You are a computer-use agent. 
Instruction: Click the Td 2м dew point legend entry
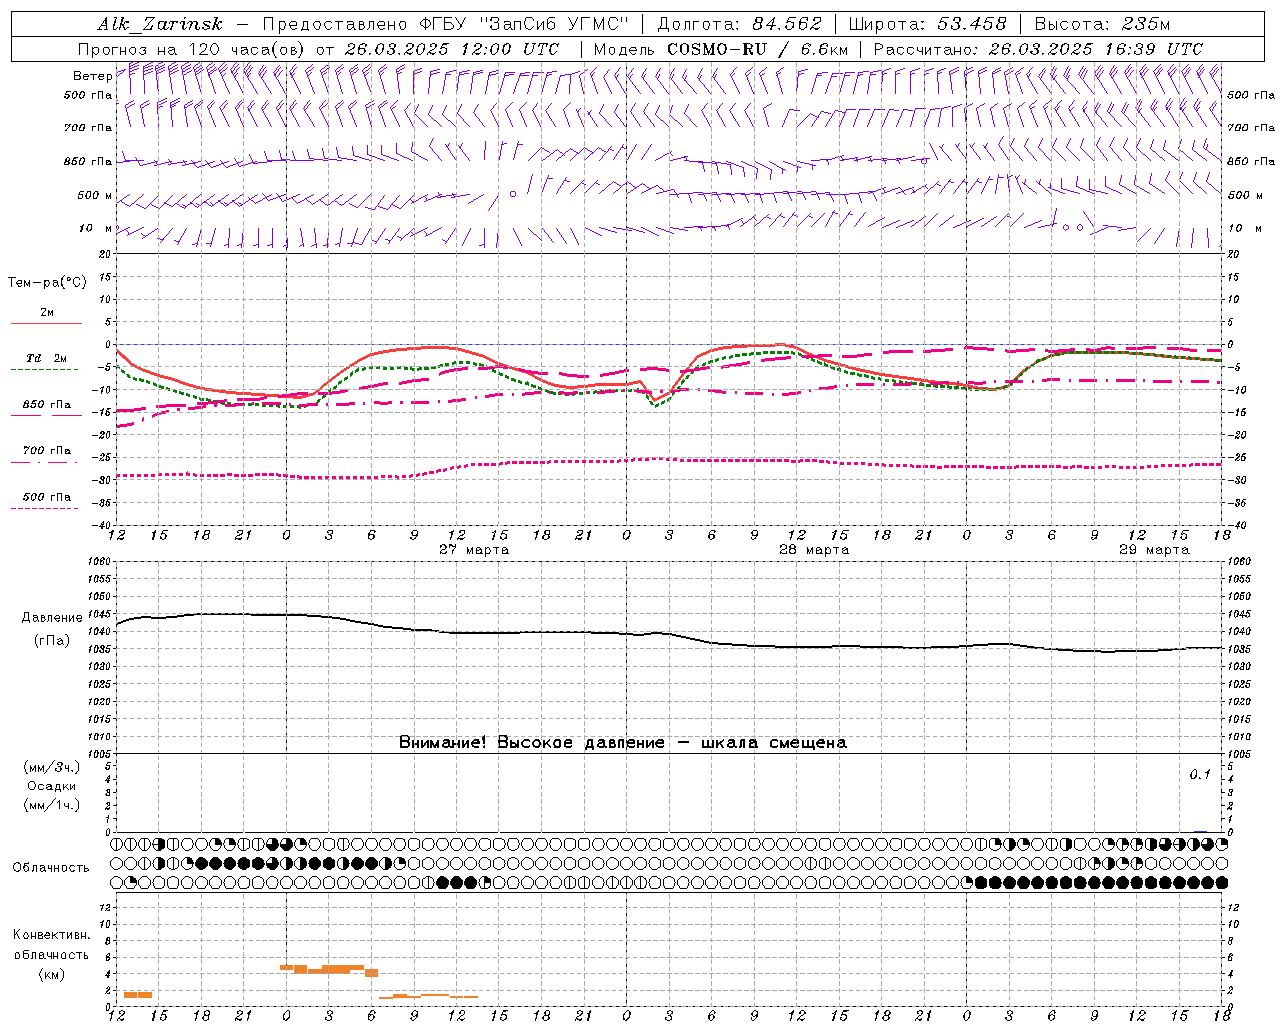(x=46, y=358)
